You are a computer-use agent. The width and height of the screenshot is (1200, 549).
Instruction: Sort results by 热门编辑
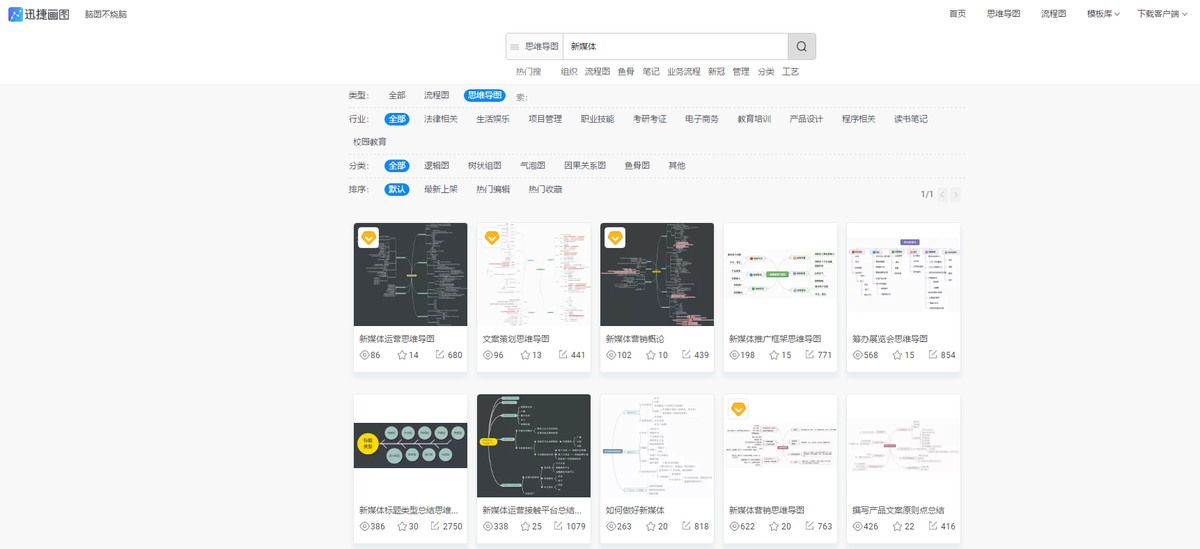(493, 189)
